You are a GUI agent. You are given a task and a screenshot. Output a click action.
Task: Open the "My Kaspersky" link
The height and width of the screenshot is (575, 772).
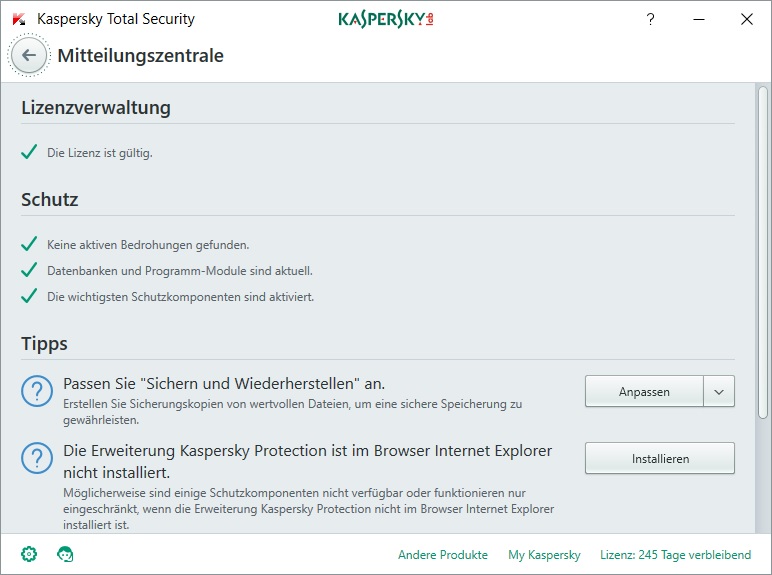coord(544,555)
